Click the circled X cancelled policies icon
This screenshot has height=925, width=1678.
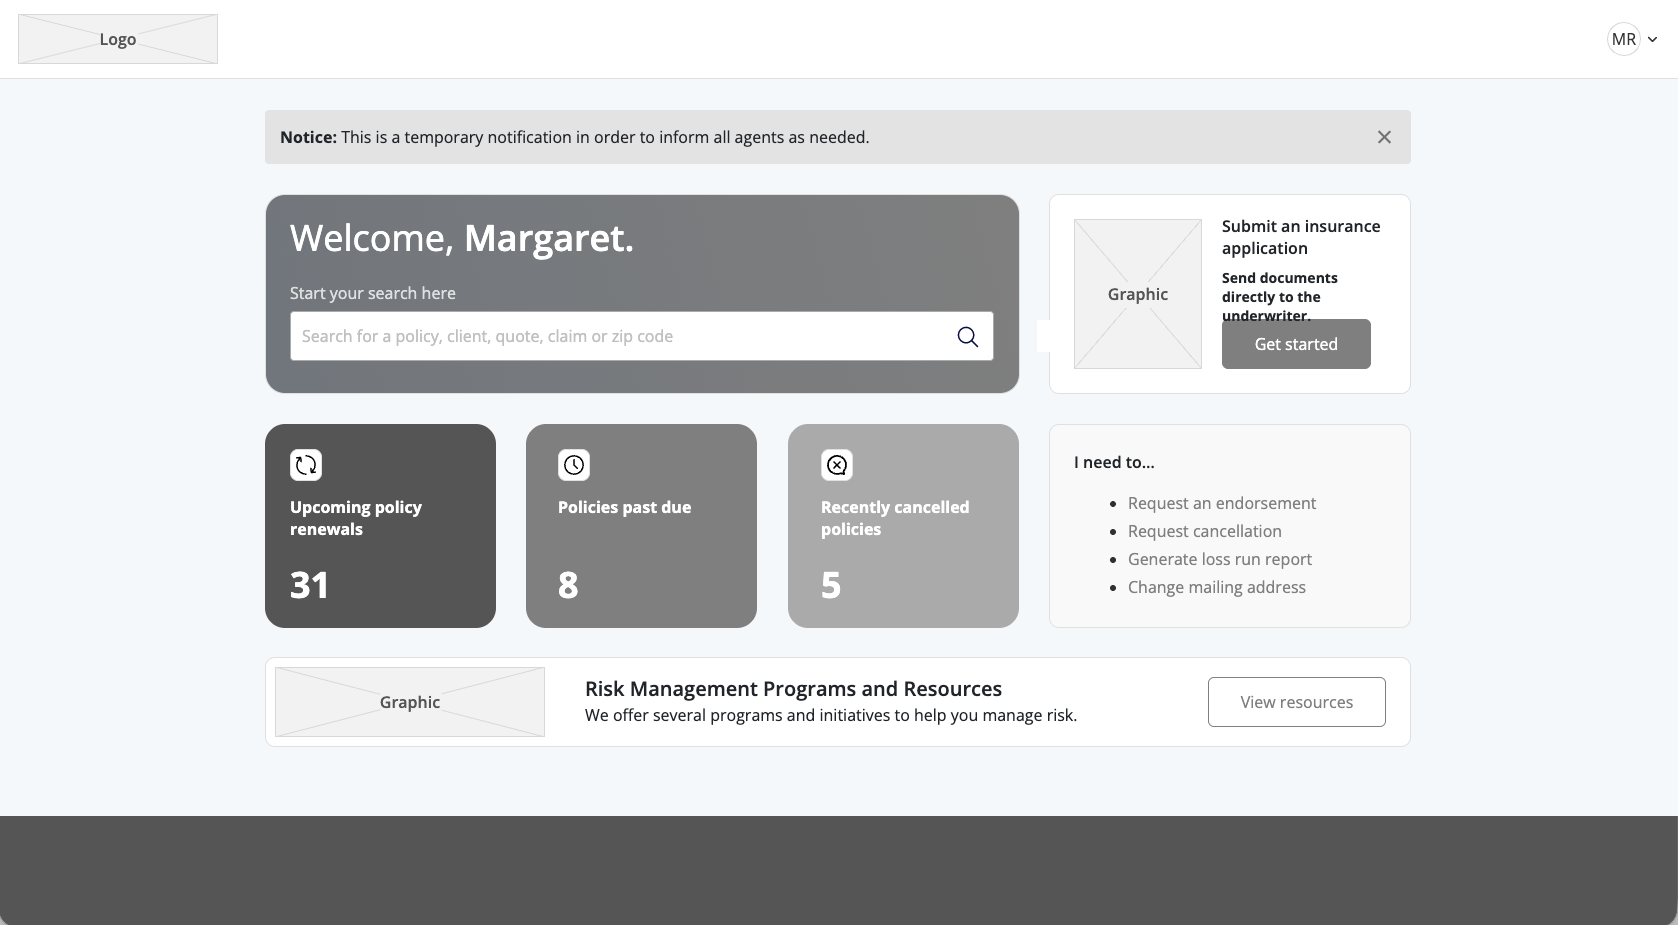coord(837,465)
